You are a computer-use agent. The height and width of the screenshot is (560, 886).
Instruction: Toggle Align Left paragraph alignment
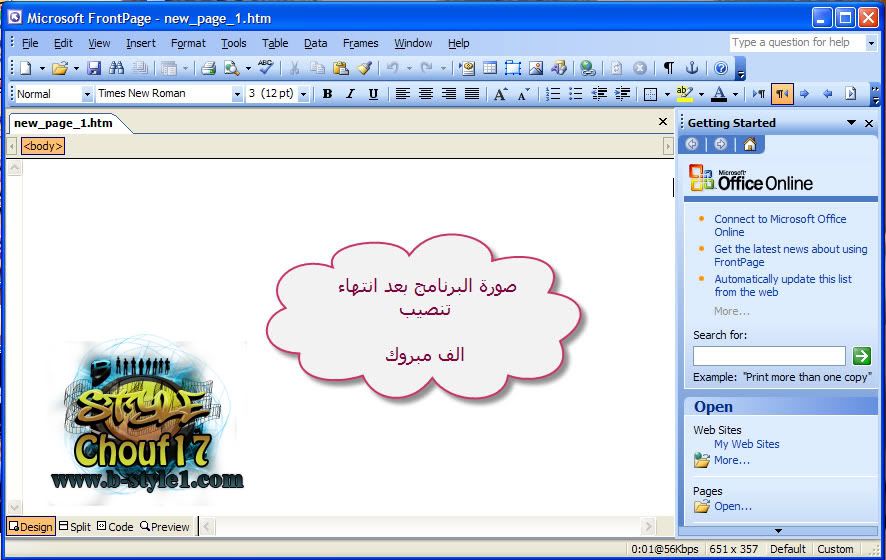point(402,94)
